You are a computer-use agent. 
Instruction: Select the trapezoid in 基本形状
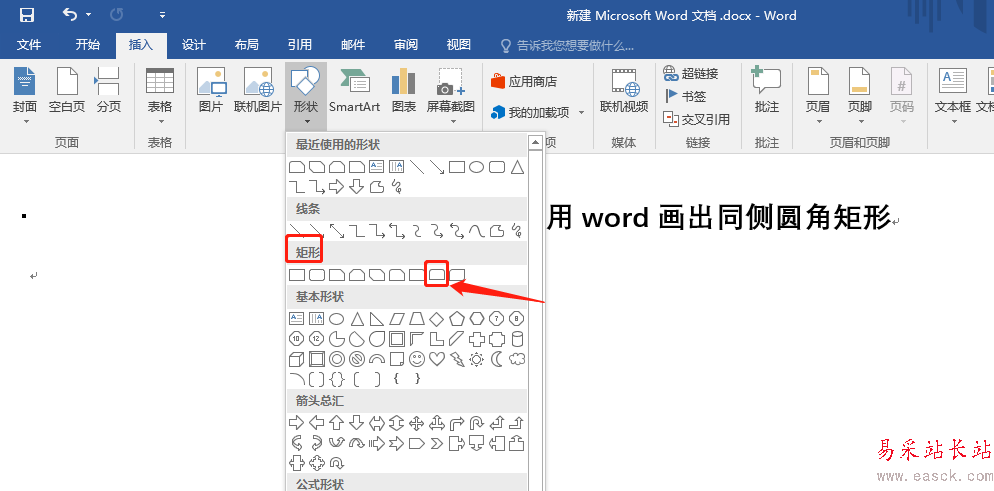click(416, 319)
